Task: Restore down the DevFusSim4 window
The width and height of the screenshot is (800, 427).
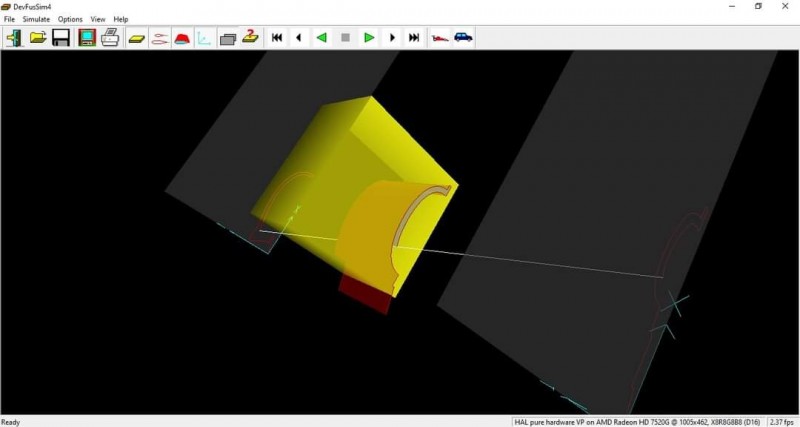Action: pos(759,7)
